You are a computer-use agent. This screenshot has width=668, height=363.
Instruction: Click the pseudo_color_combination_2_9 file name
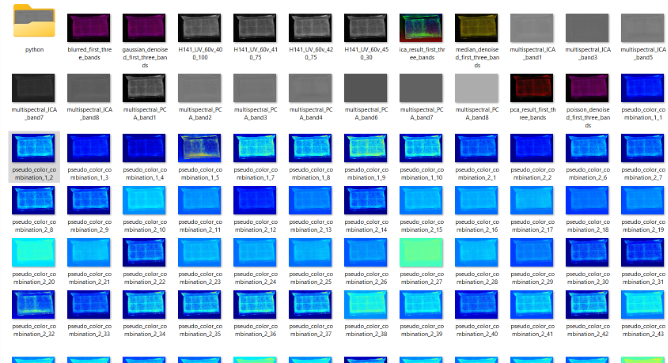click(89, 225)
